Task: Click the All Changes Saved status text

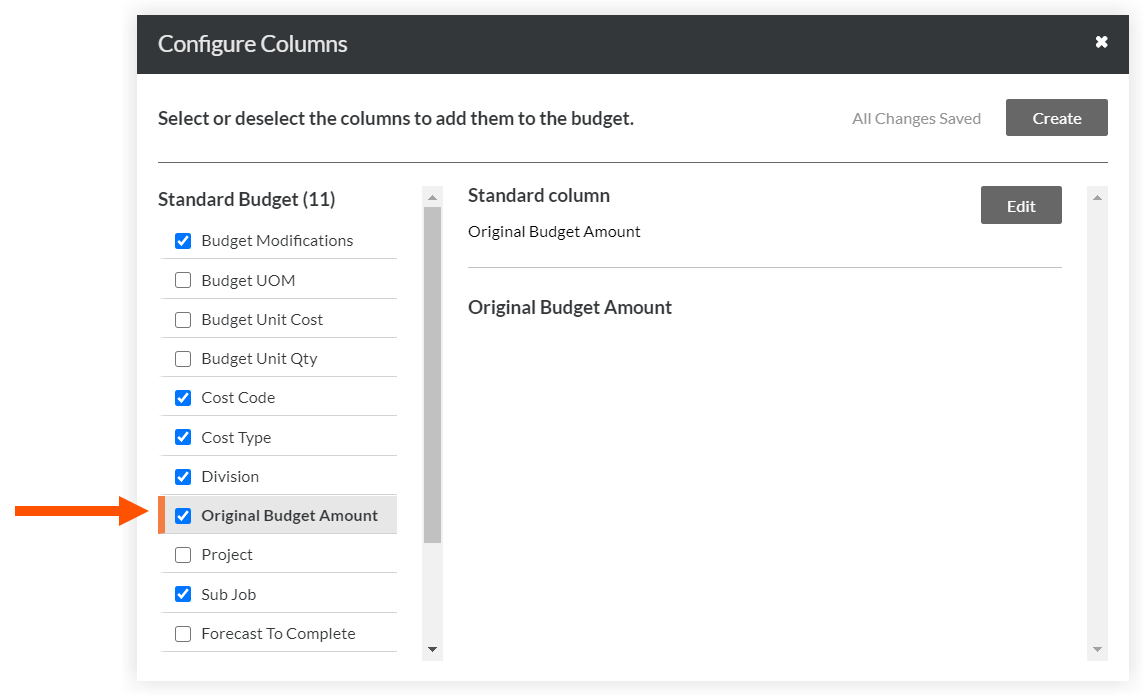Action: pyautogui.click(x=916, y=118)
